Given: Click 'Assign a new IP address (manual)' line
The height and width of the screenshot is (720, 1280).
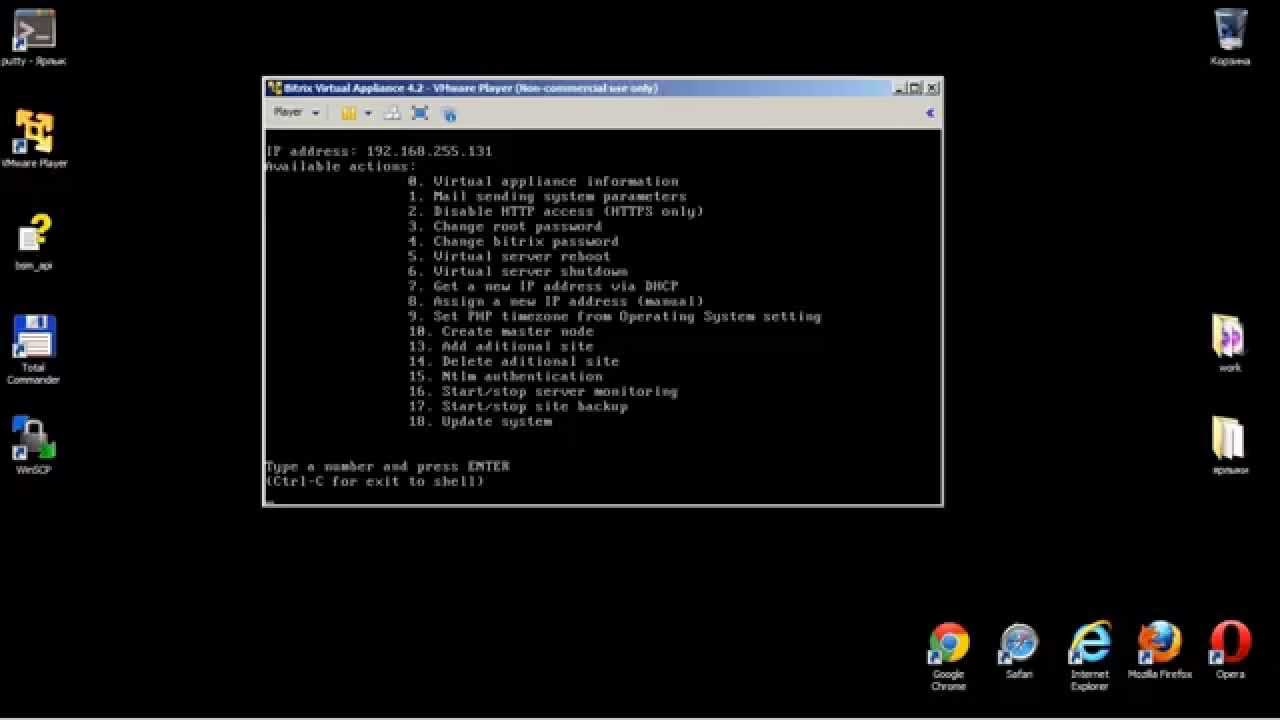Looking at the screenshot, I should coord(556,301).
